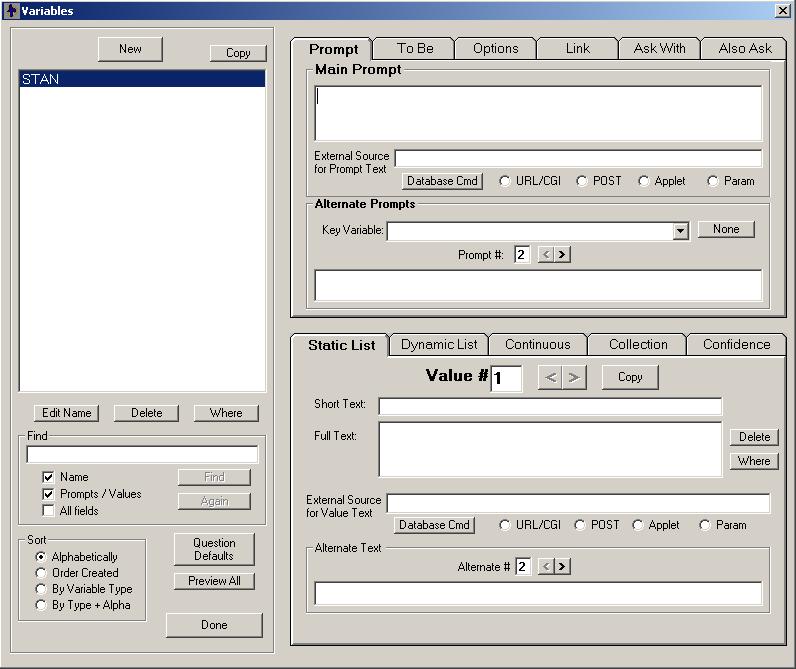Click Database Cmd for prompt text
The image size is (796, 669).
(442, 181)
